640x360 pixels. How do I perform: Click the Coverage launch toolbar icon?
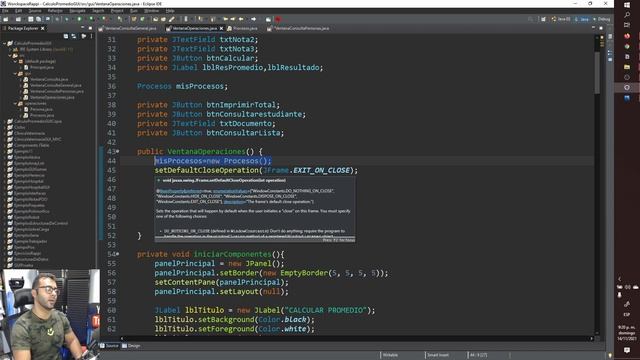click(92, 19)
